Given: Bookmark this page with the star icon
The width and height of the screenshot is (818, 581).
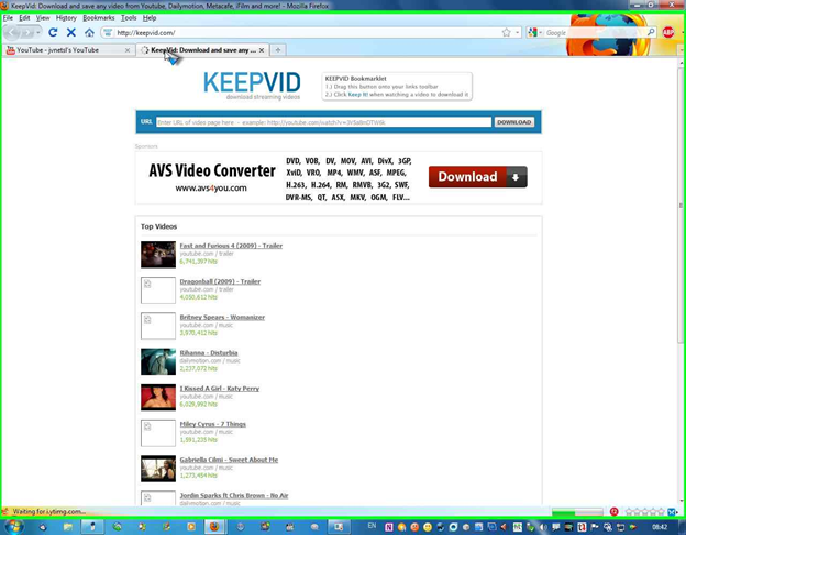Looking at the screenshot, I should coord(506,33).
